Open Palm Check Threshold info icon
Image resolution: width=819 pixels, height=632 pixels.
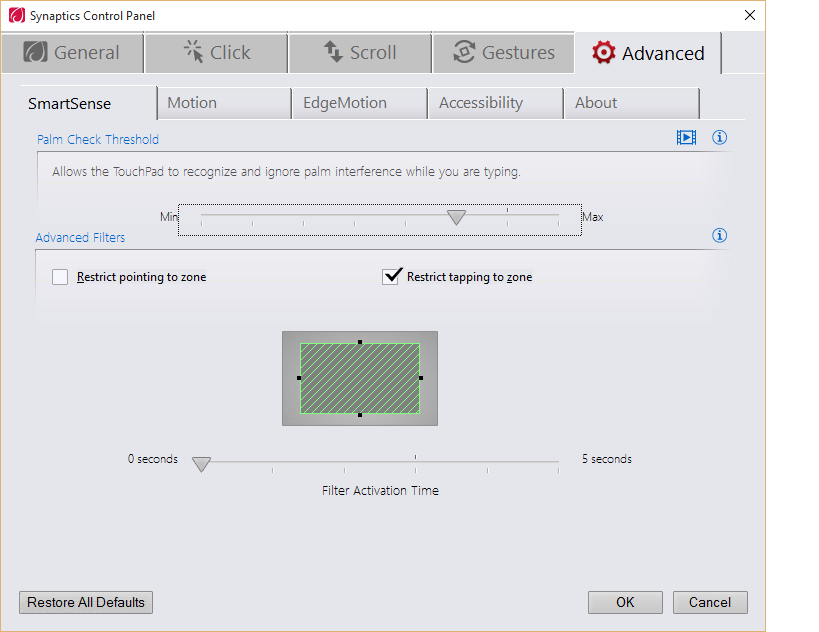(719, 138)
